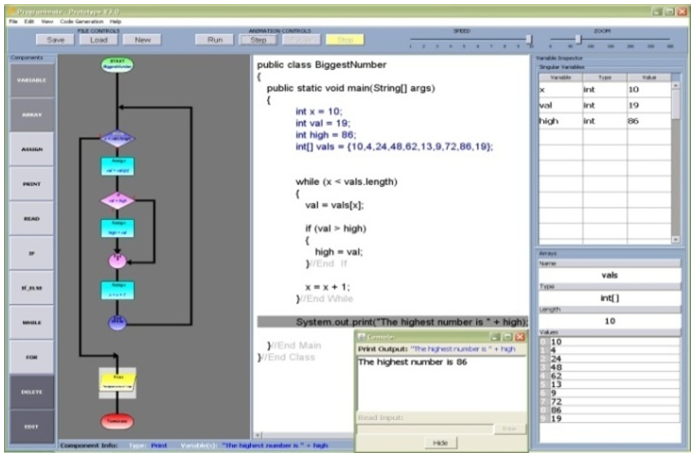Viewport: 693px width, 457px height.
Task: Click the yellow Print flowchart node
Action: click(x=117, y=381)
